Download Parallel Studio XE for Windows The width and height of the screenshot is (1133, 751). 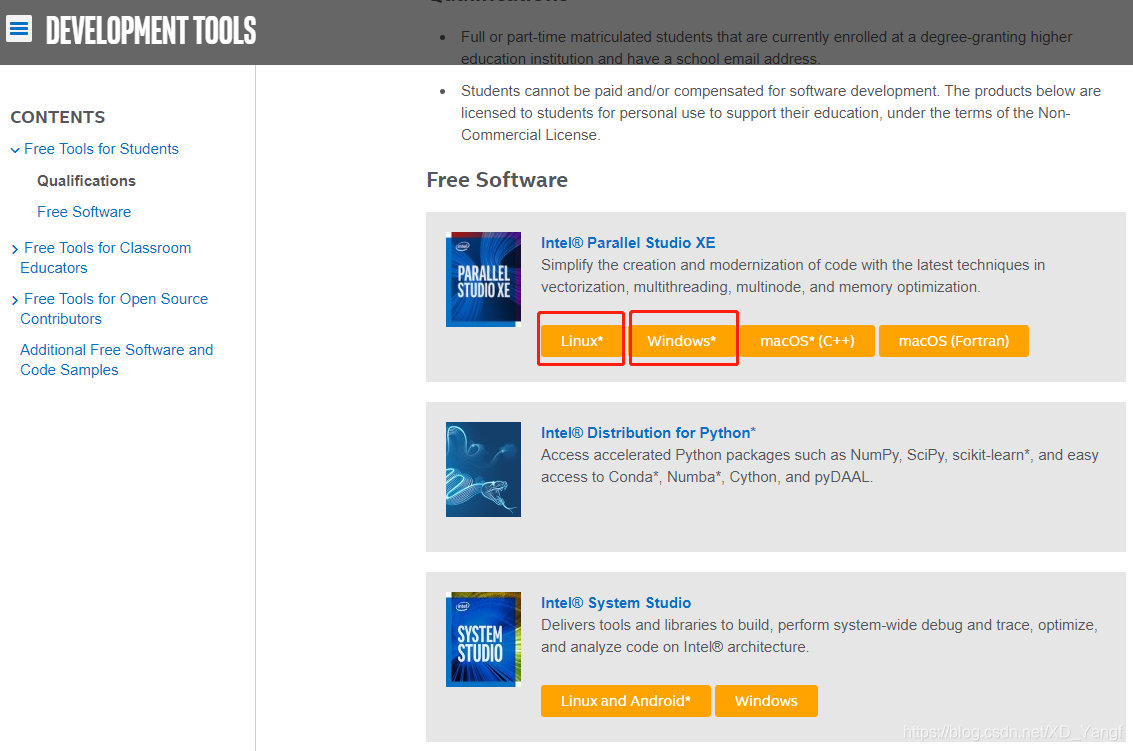(x=681, y=340)
